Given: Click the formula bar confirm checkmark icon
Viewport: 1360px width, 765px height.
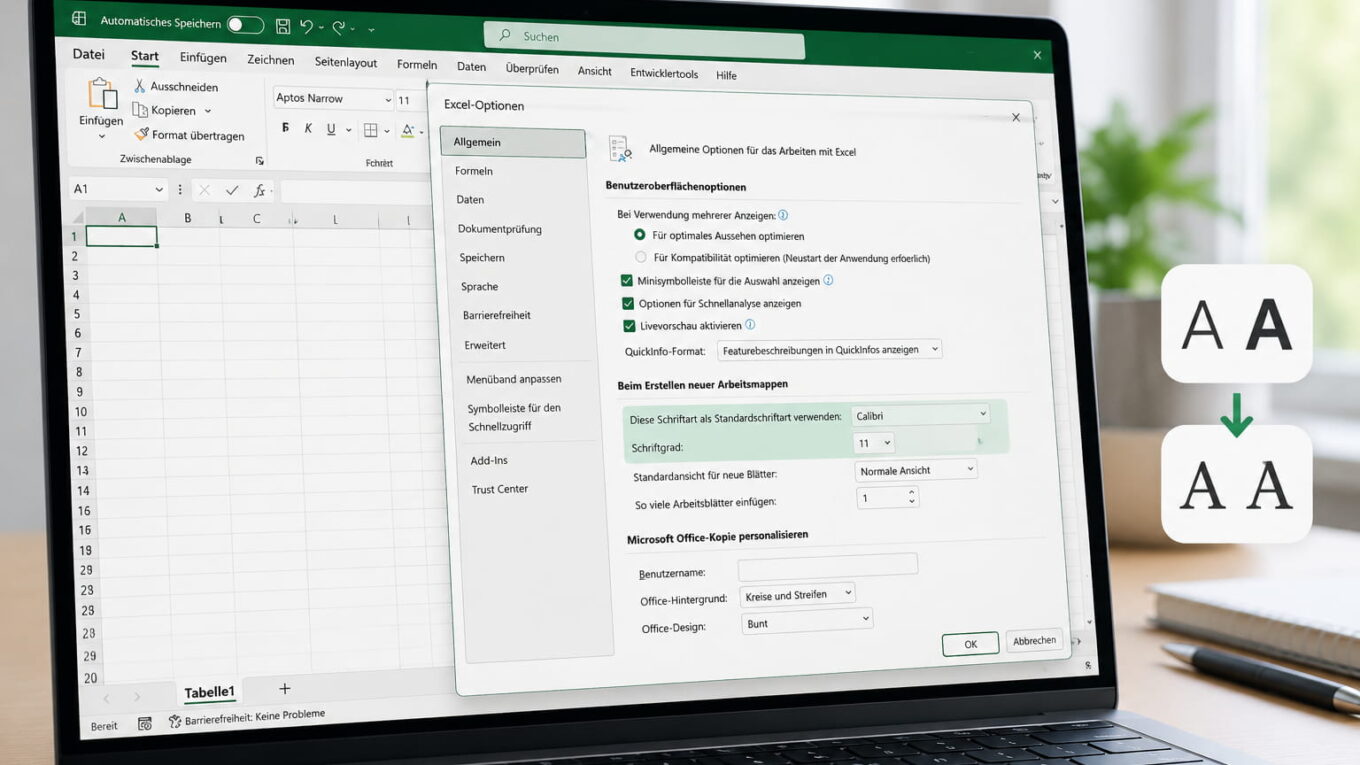Looking at the screenshot, I should 232,190.
